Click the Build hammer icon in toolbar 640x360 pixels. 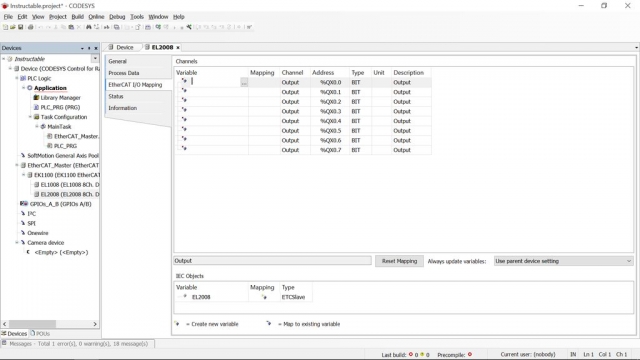point(189,27)
